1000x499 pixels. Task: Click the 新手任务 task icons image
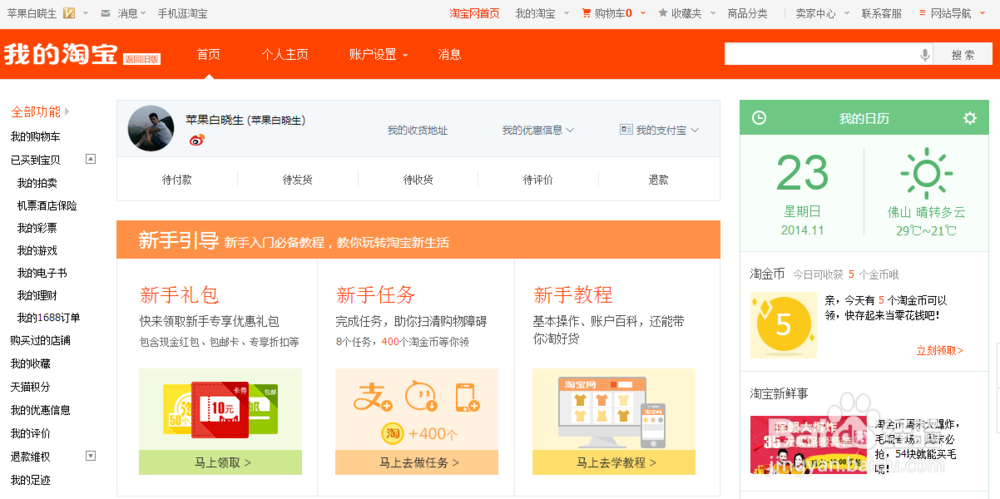[417, 409]
